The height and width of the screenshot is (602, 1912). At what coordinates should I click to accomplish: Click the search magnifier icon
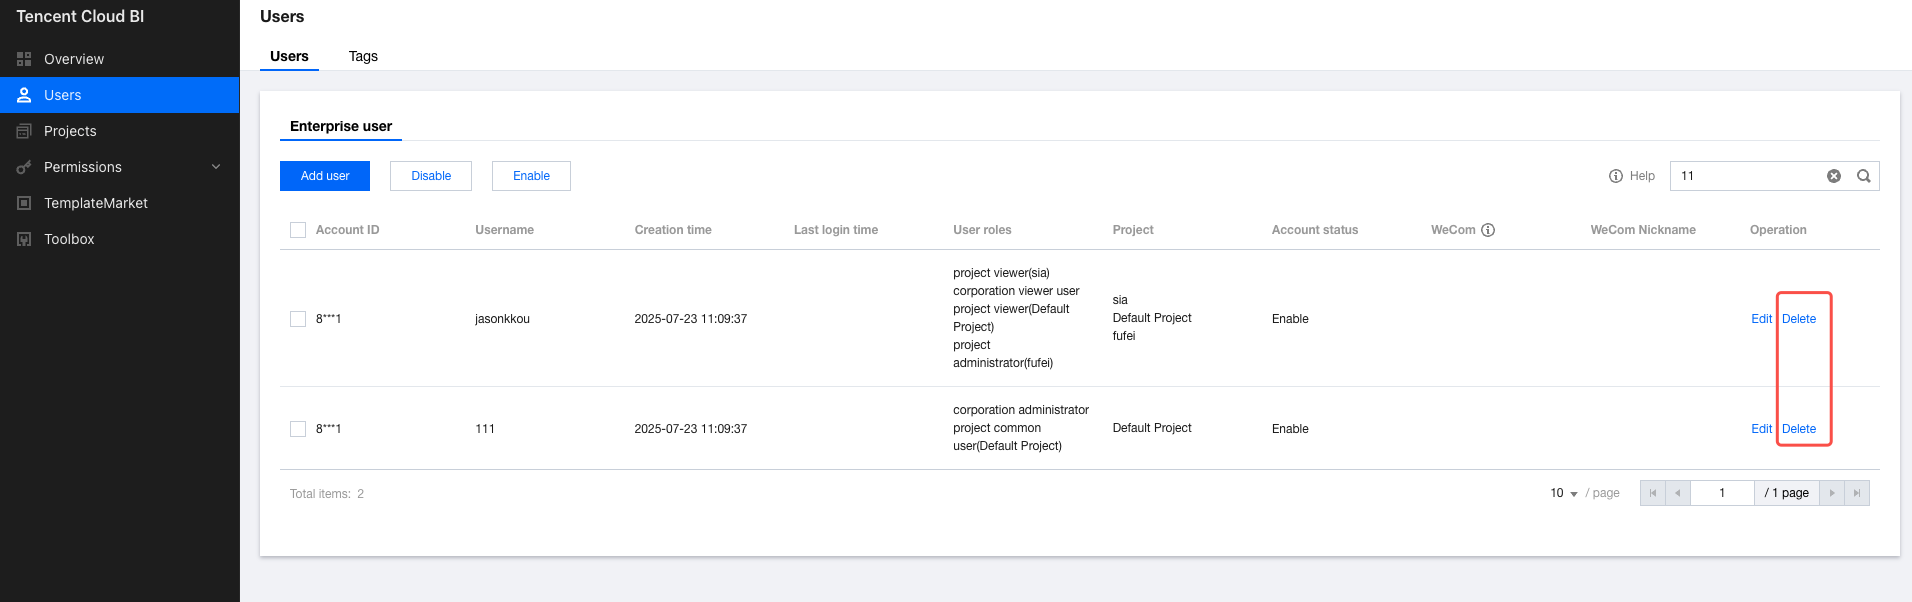(1864, 176)
